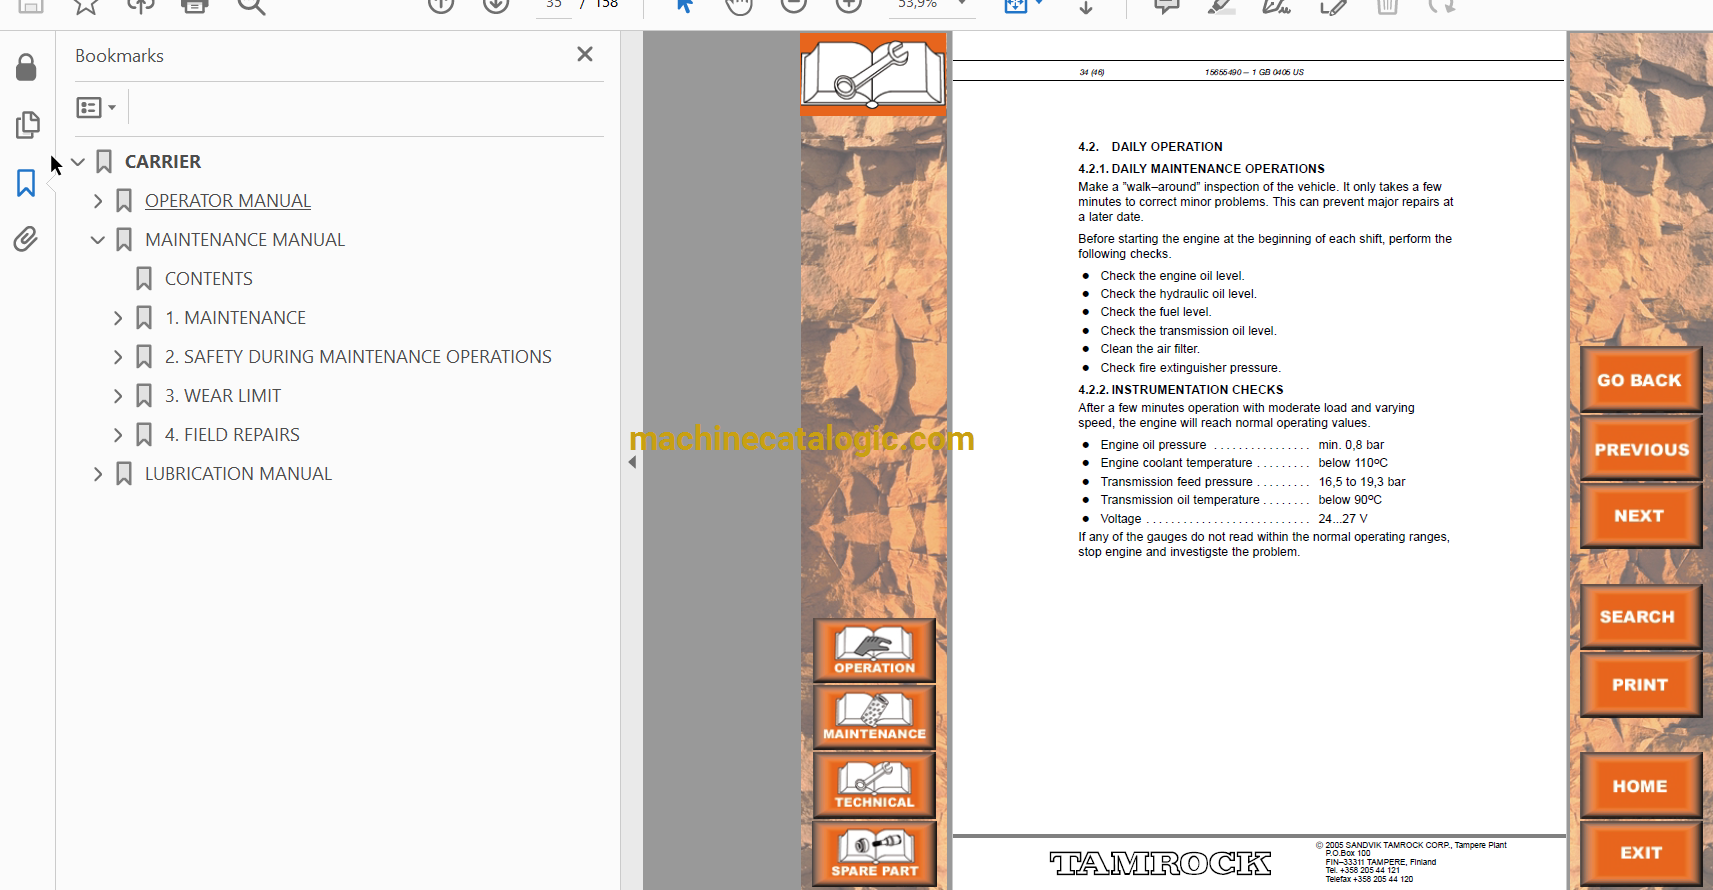Click the GO BACK button
The height and width of the screenshot is (890, 1713).
tap(1640, 380)
